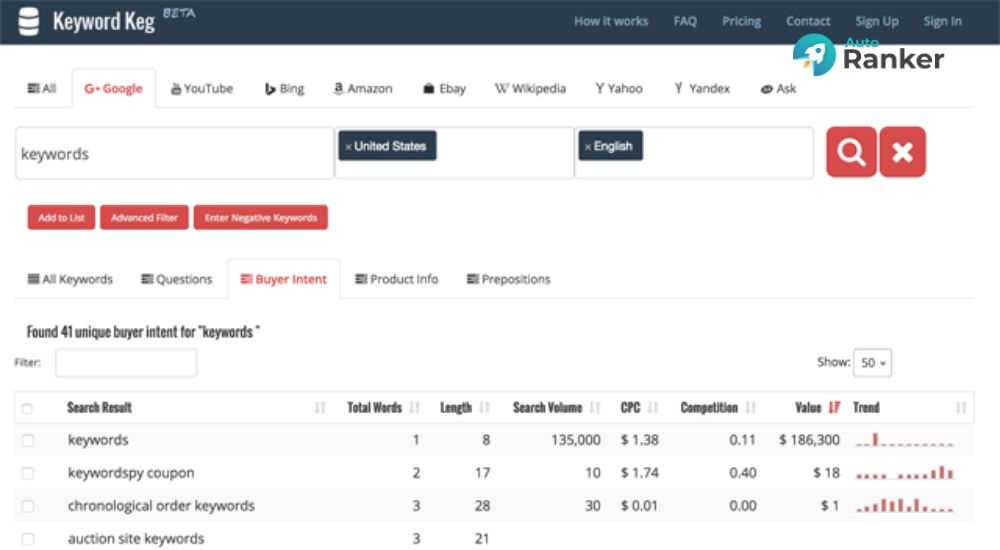Toggle the Value column sort indicator

(834, 408)
